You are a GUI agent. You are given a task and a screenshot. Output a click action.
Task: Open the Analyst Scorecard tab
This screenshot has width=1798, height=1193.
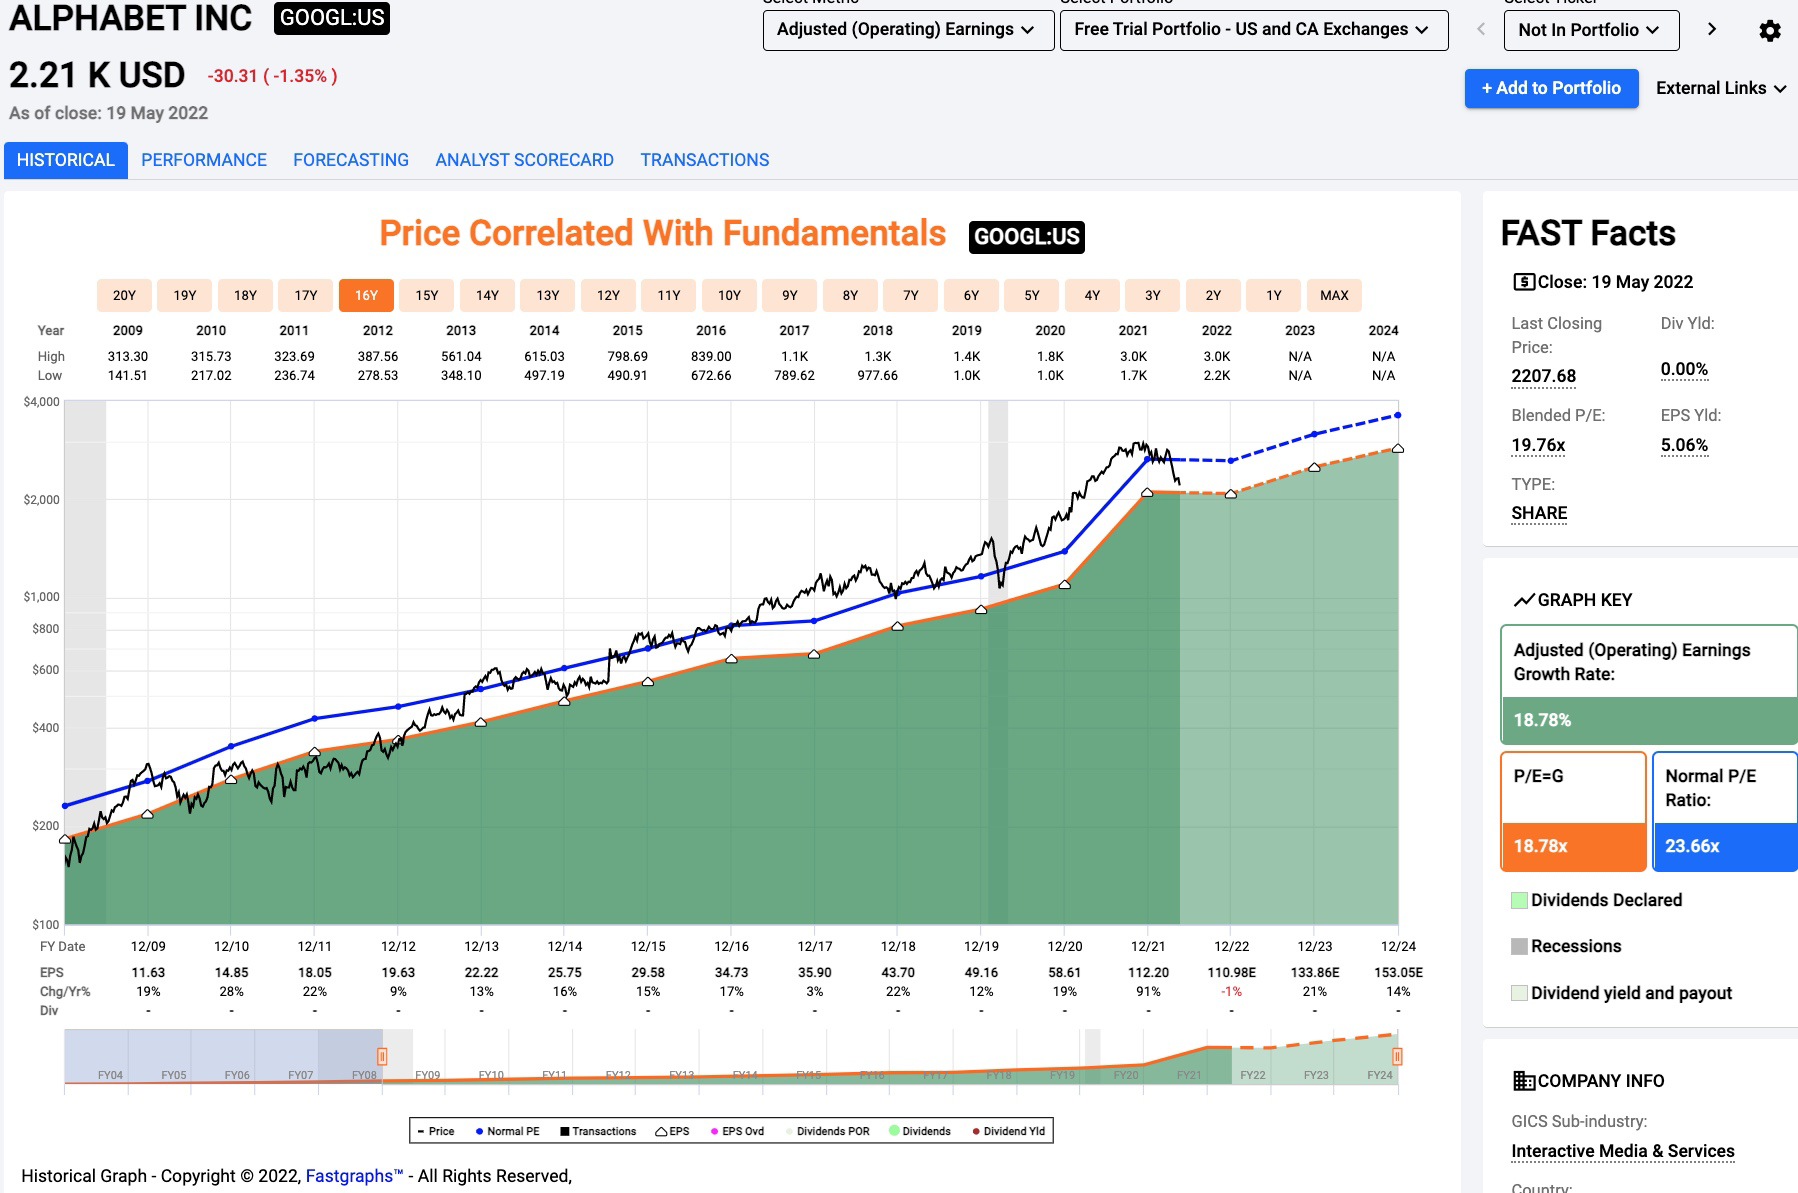tap(524, 160)
